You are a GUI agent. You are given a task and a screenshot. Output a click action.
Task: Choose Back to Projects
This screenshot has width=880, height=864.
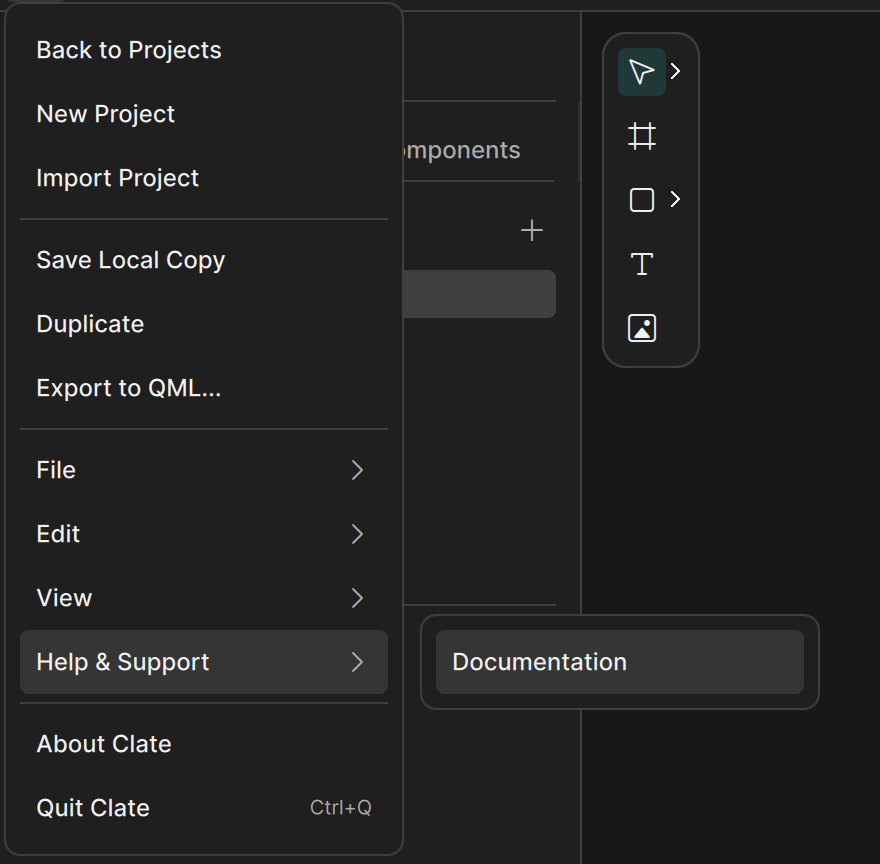[x=204, y=50]
